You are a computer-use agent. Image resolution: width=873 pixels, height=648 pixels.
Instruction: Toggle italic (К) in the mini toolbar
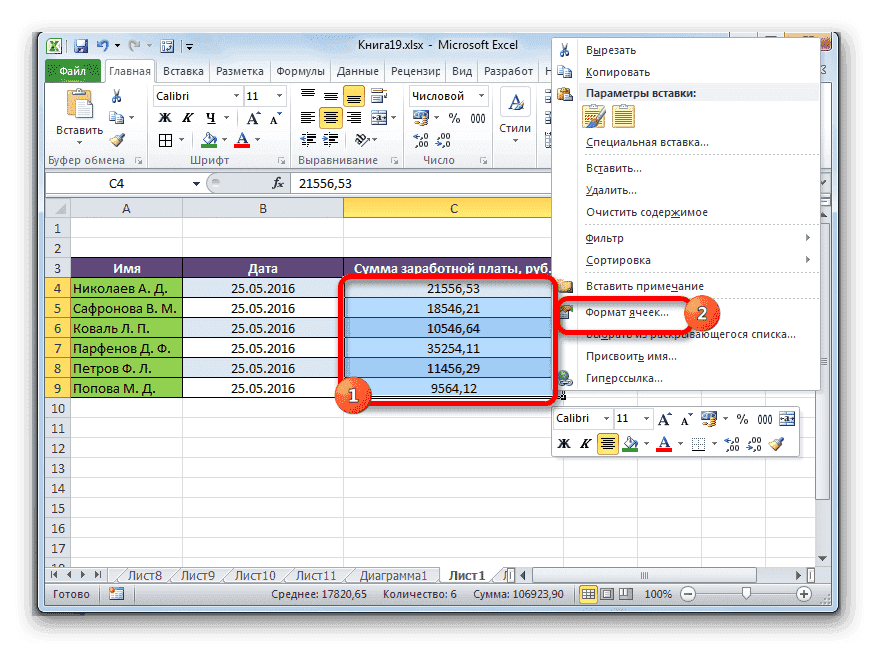(587, 443)
